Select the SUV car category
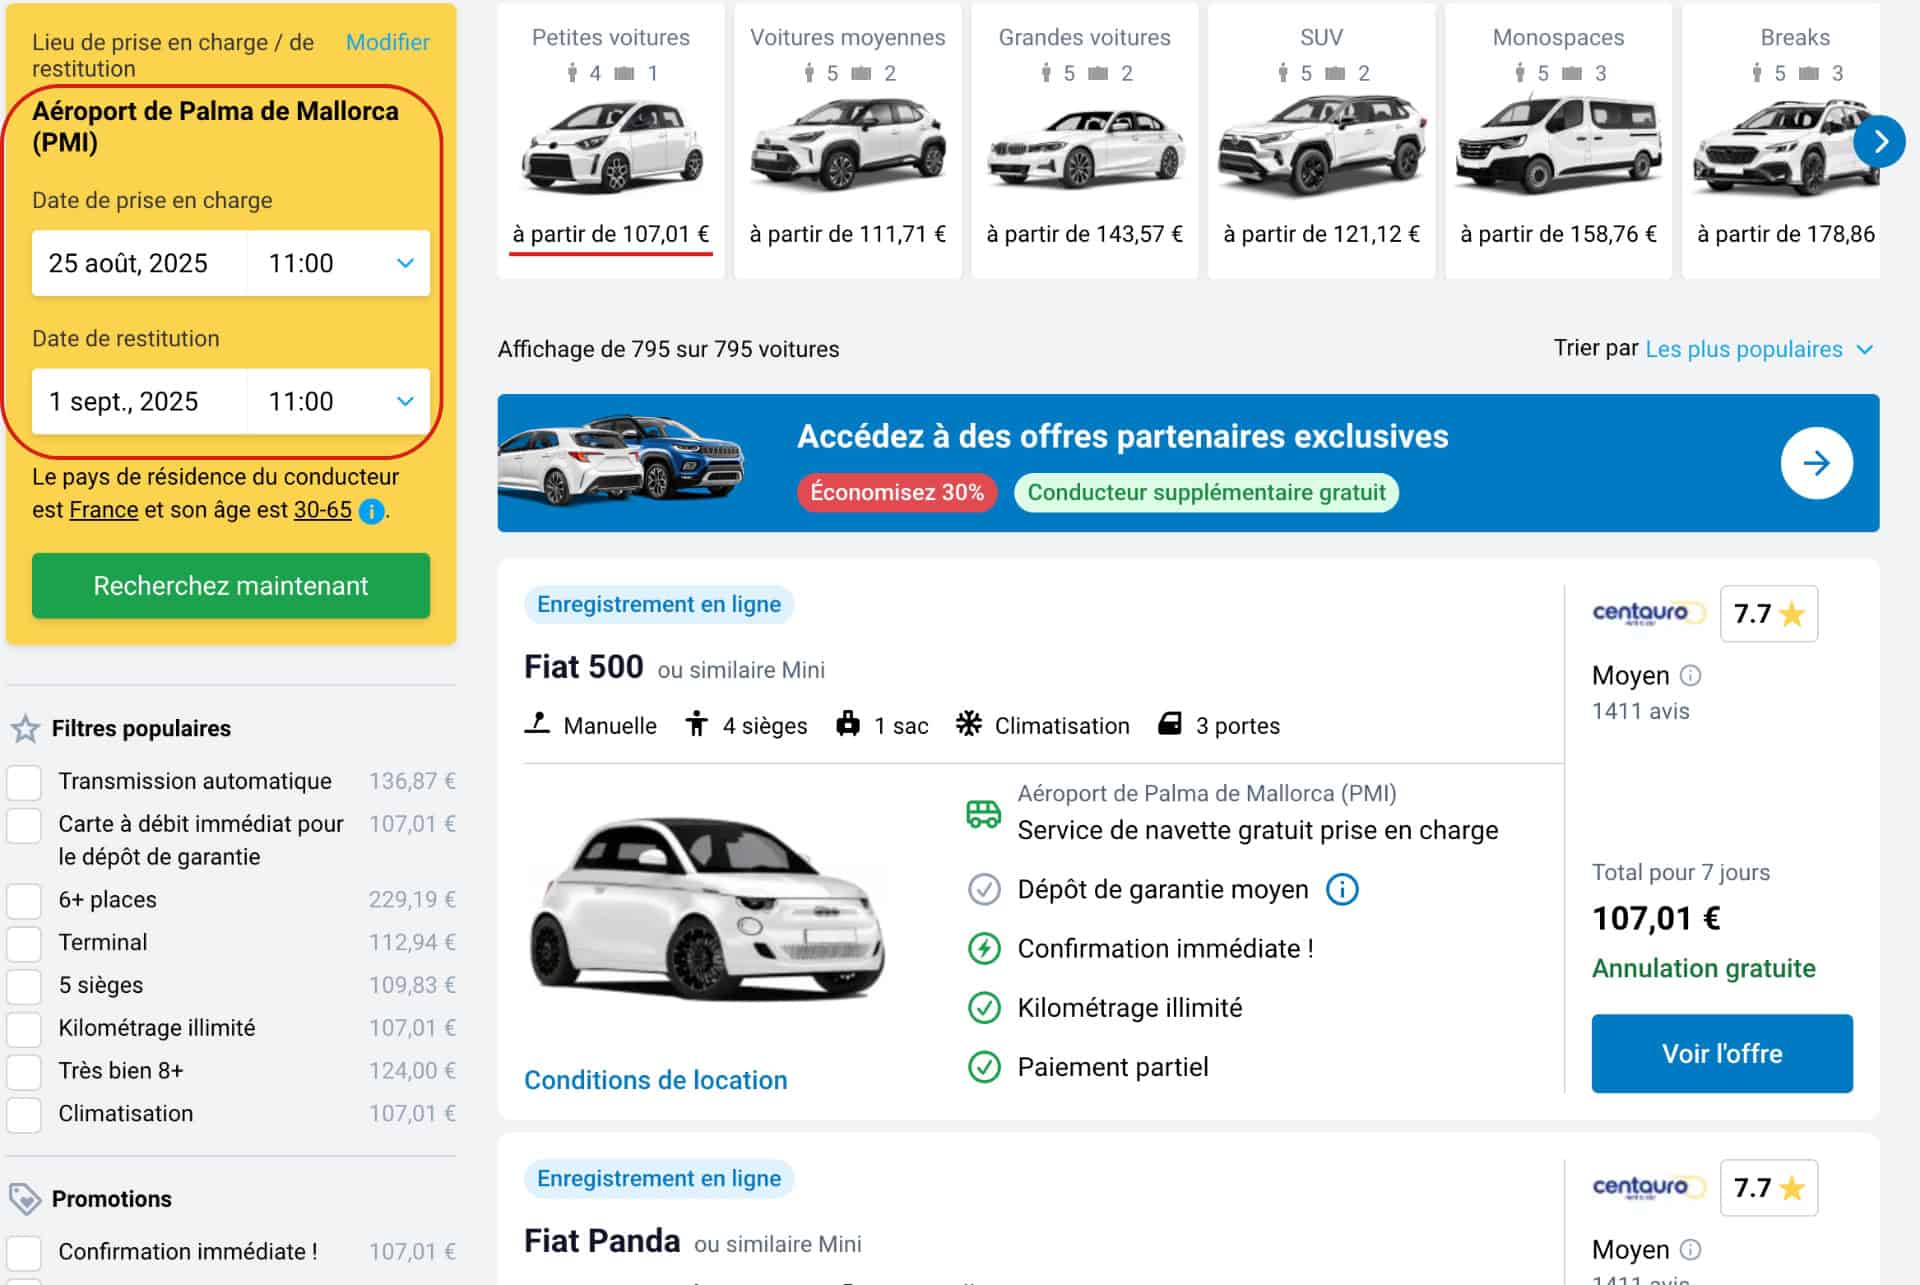The height and width of the screenshot is (1285, 1920). pos(1321,140)
